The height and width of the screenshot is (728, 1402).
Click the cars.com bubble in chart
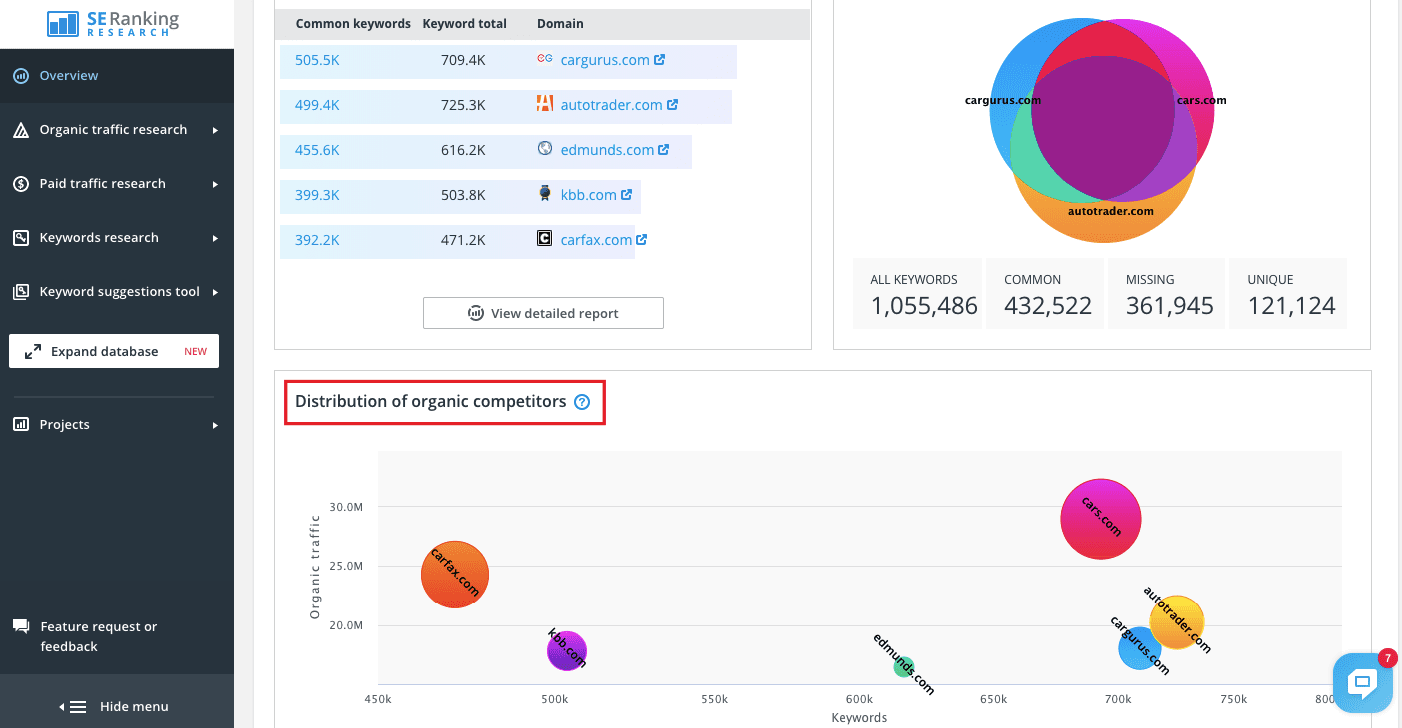coord(1100,519)
